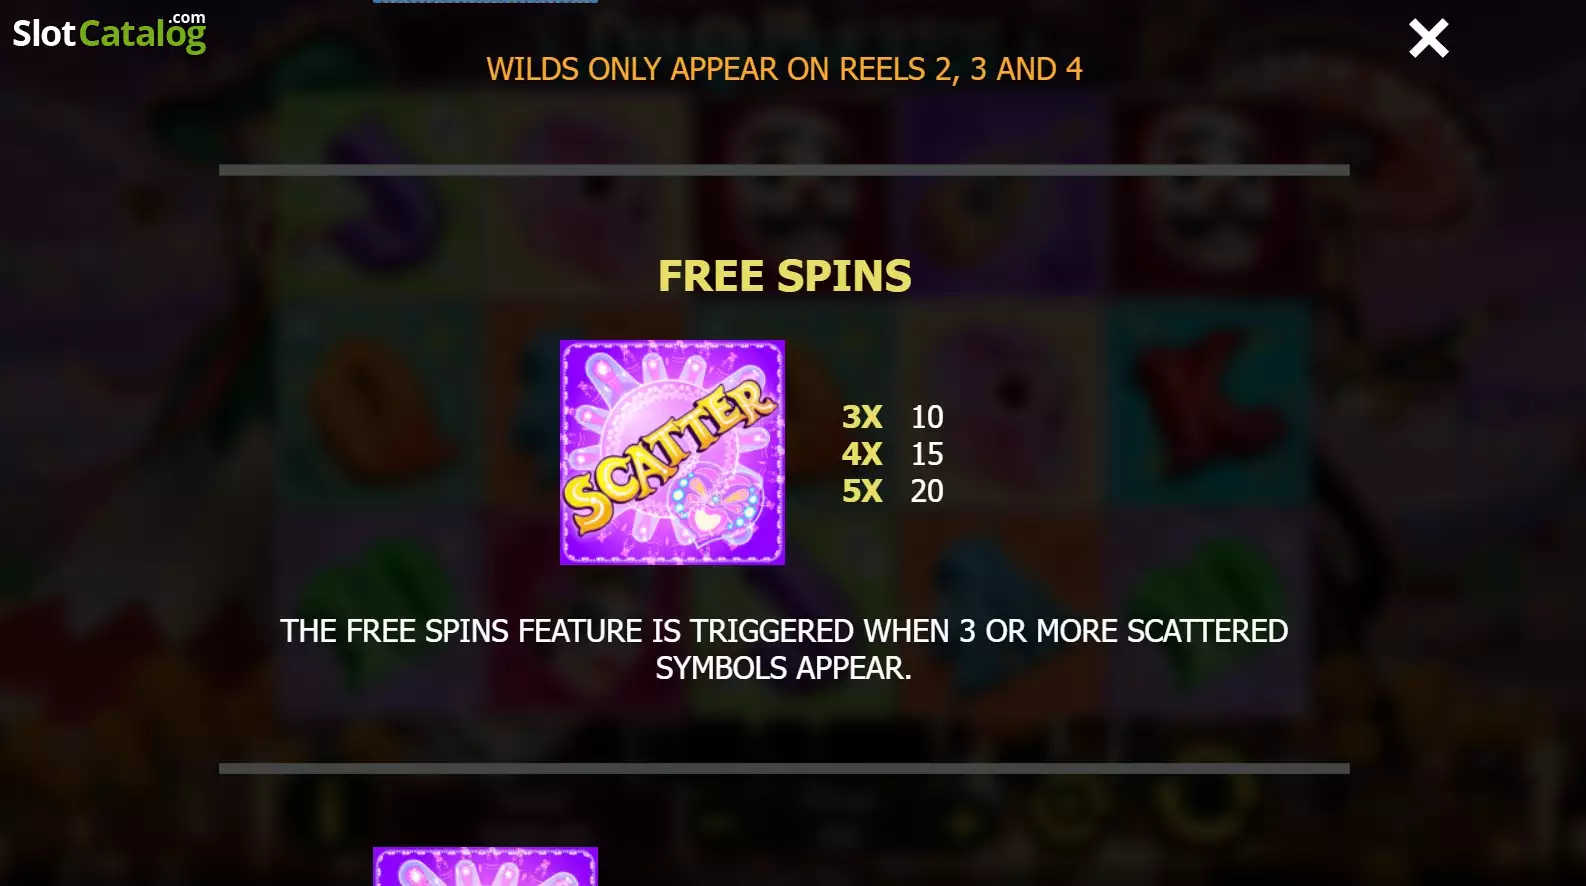This screenshot has width=1586, height=886.
Task: Open the SlotCatalog.com logo link
Action: click(109, 32)
